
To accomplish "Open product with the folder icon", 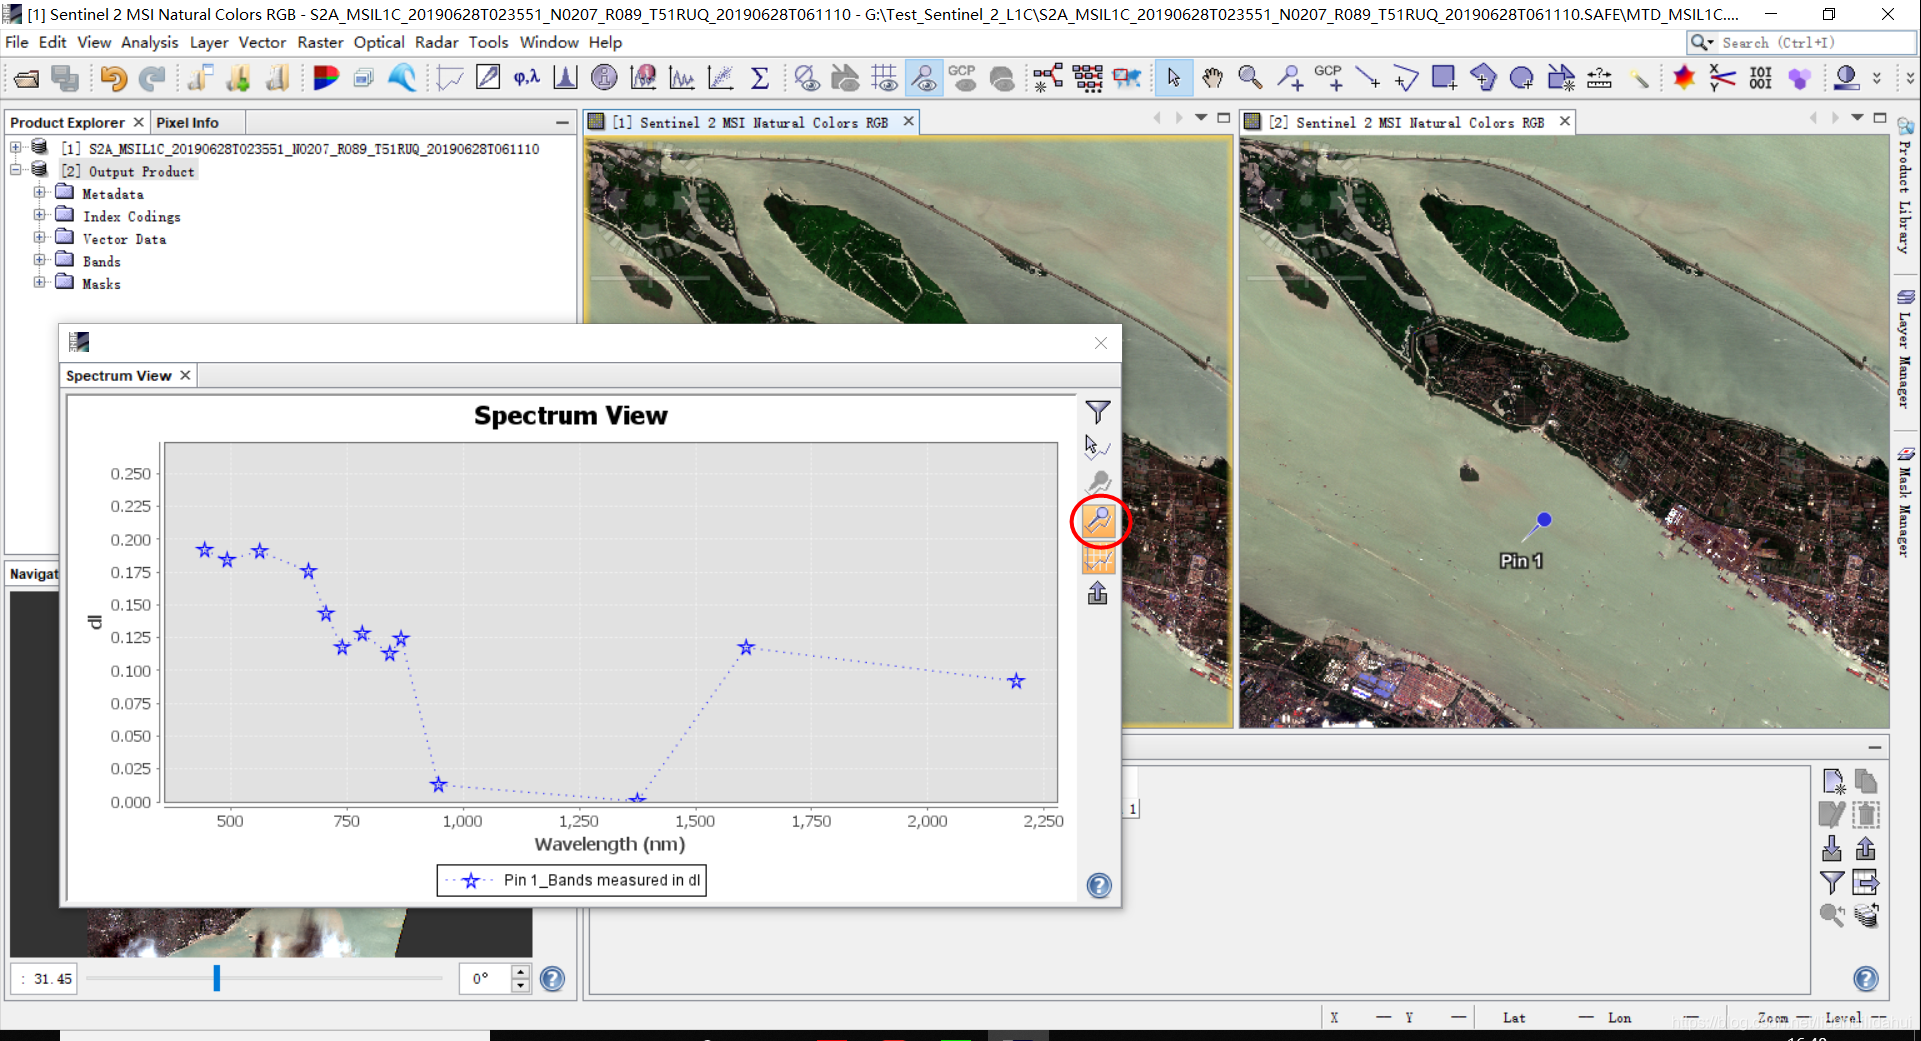I will [27, 78].
